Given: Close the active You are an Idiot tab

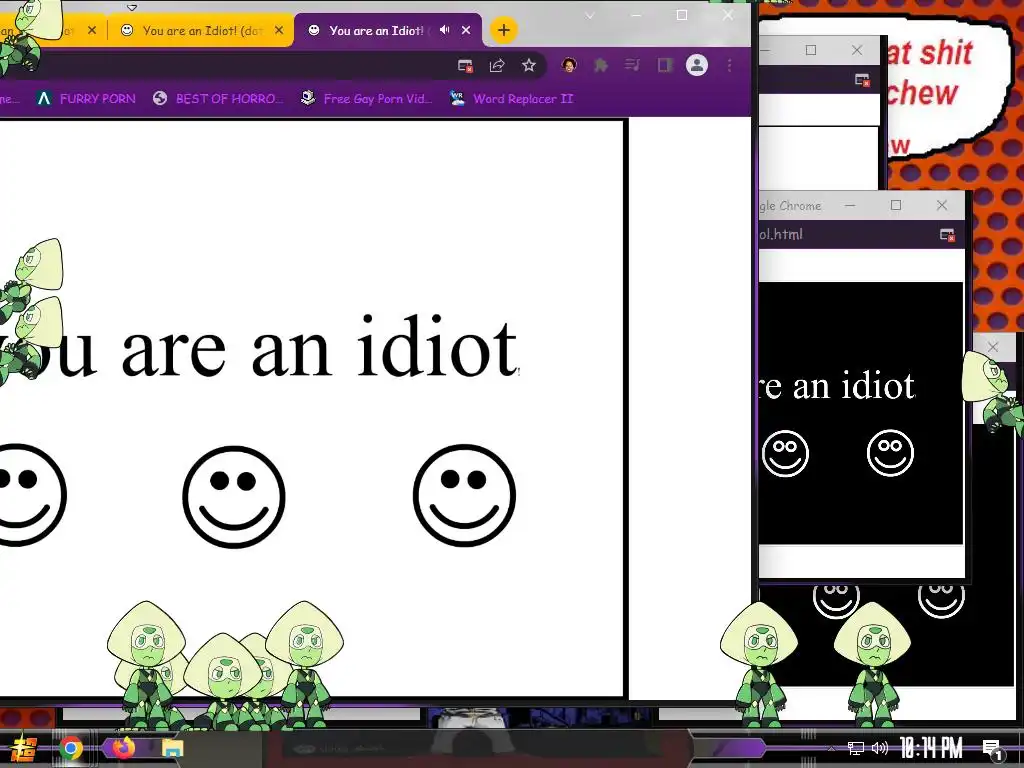Looking at the screenshot, I should [466, 30].
